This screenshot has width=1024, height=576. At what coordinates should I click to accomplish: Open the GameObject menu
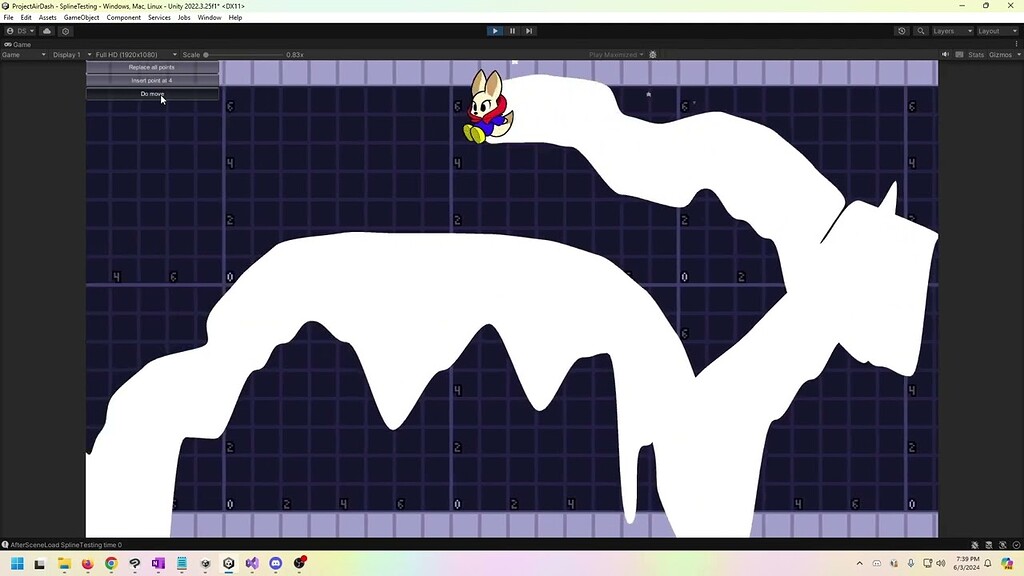click(80, 17)
